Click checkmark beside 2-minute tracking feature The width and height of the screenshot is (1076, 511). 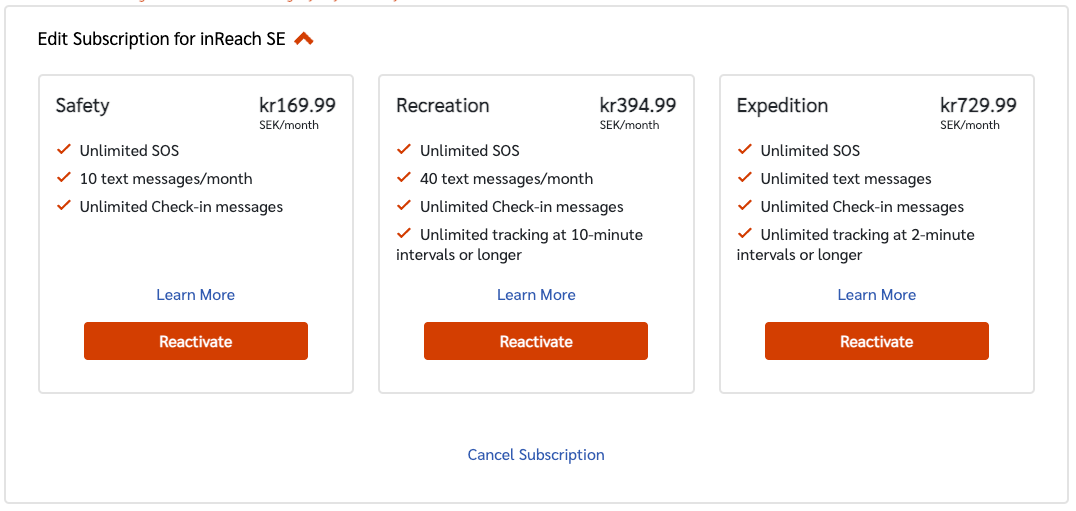point(745,234)
